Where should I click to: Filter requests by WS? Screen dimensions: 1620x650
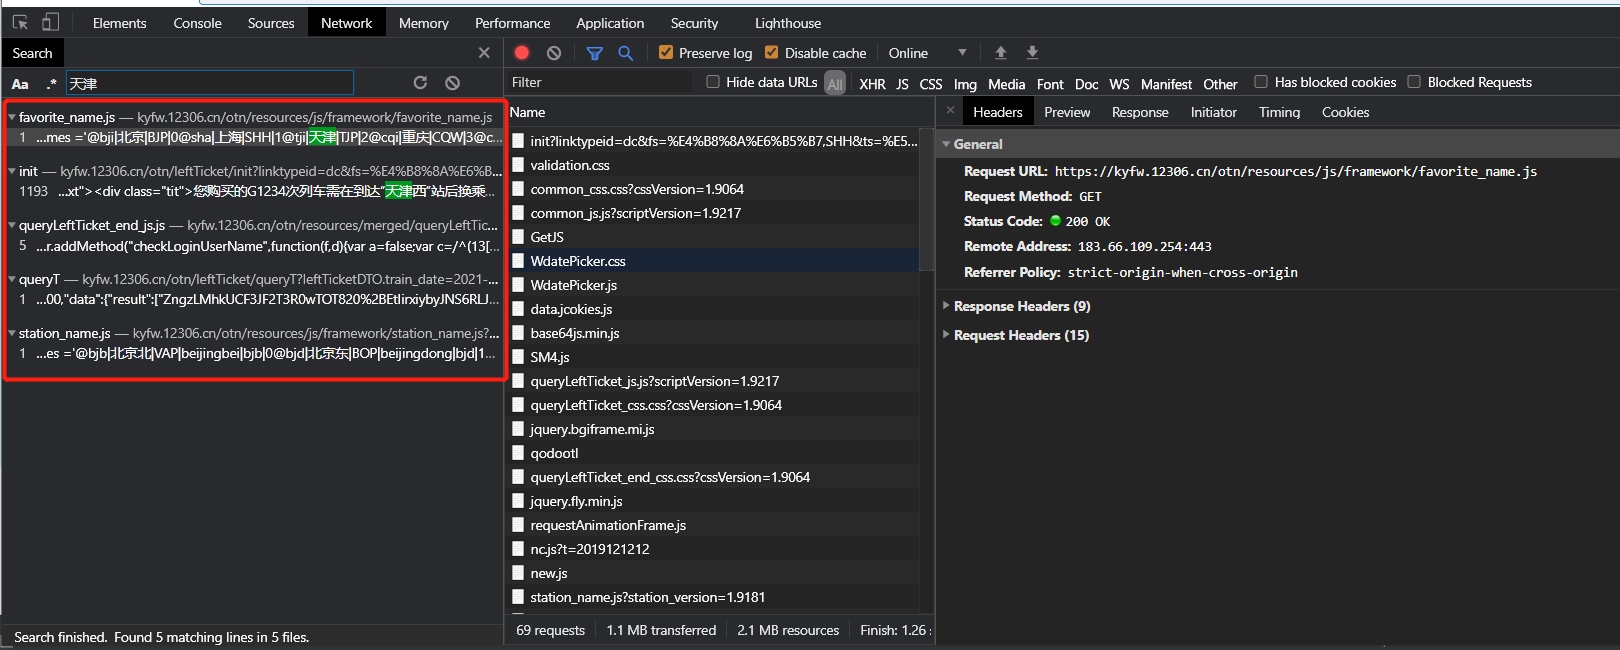pyautogui.click(x=1119, y=84)
